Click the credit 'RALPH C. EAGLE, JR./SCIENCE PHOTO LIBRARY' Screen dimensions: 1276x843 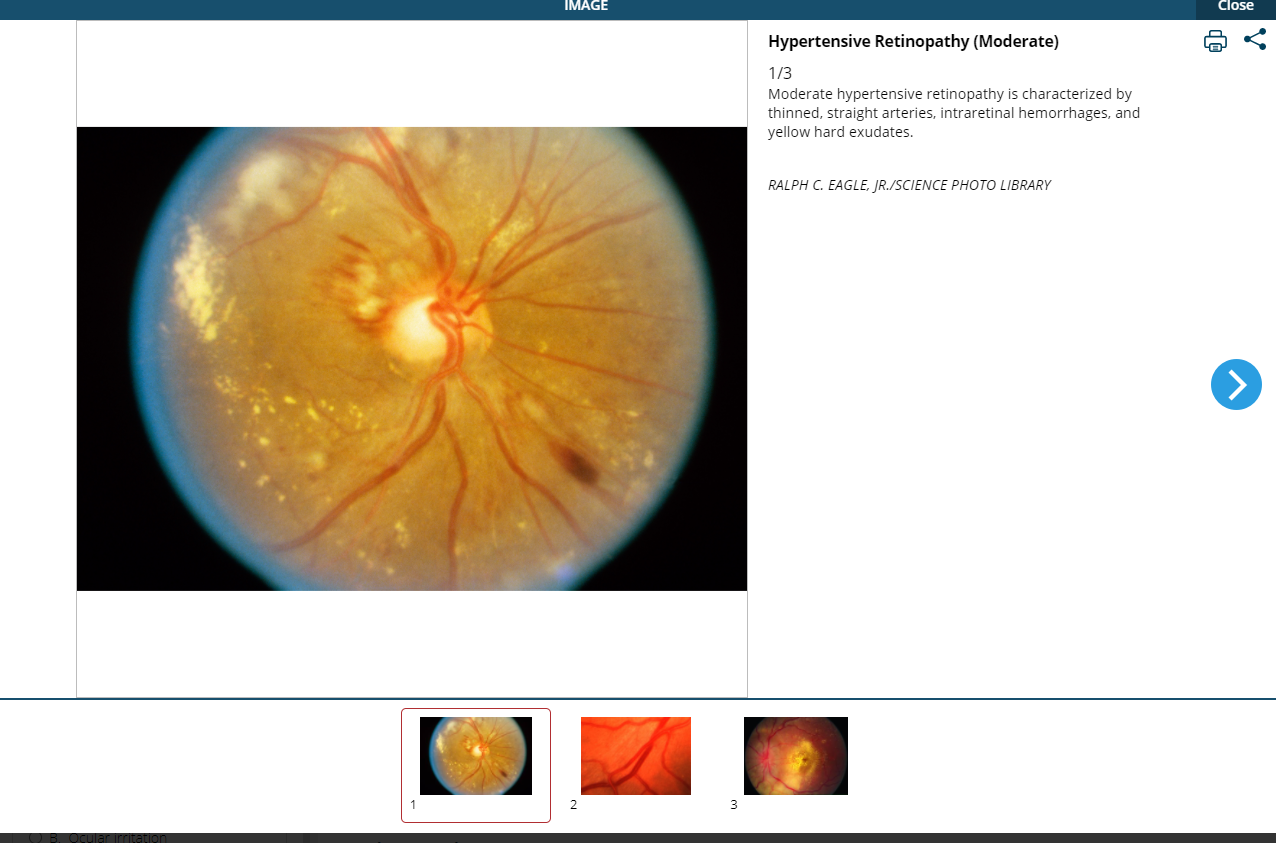[x=909, y=185]
